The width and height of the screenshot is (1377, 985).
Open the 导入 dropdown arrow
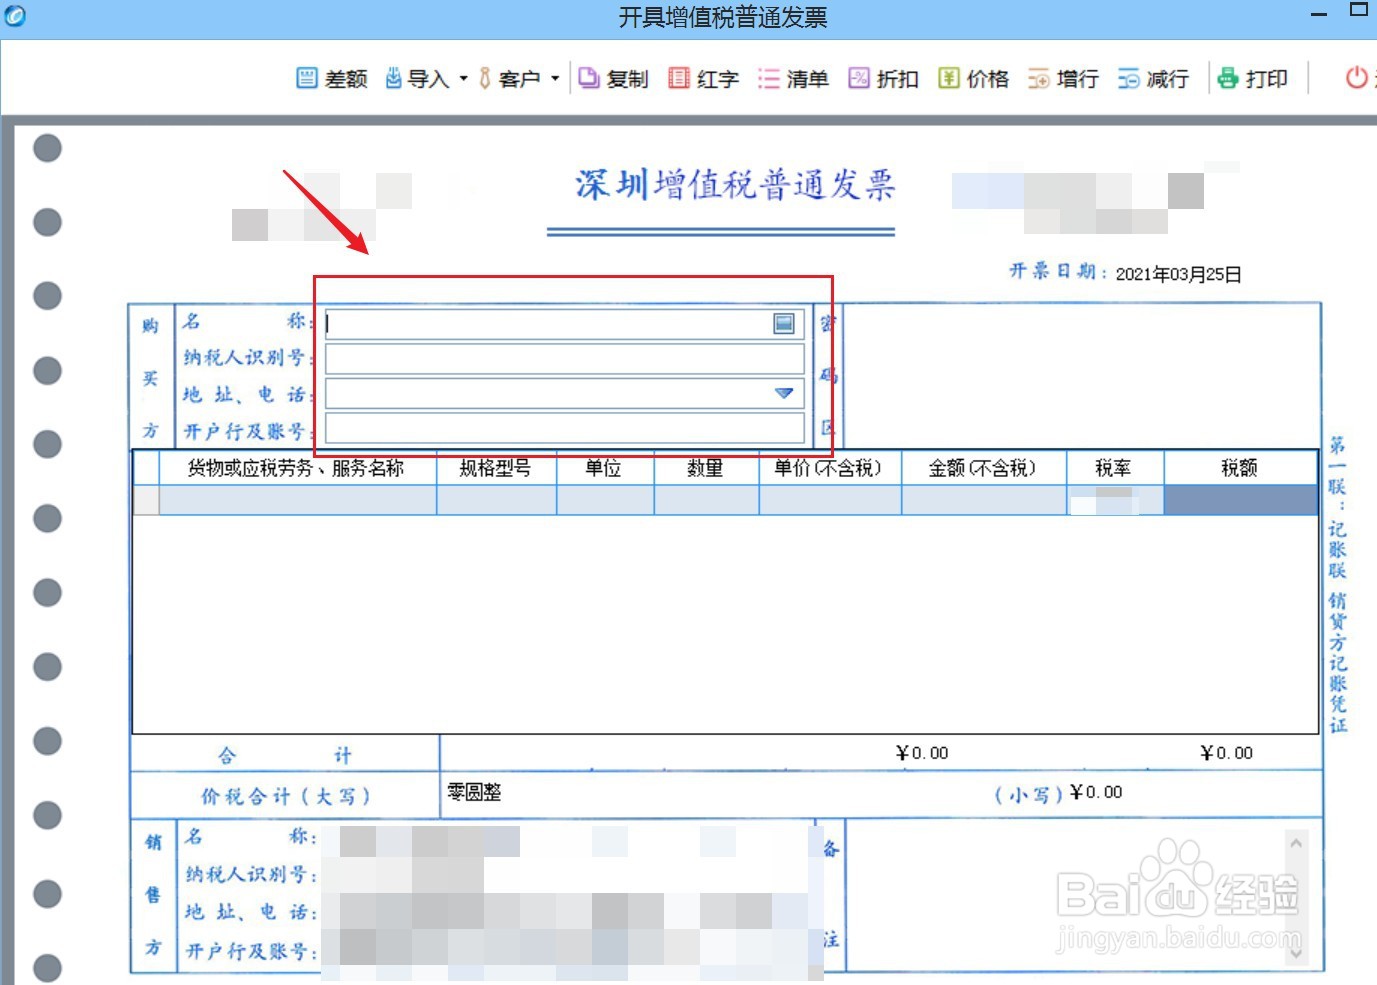point(462,78)
